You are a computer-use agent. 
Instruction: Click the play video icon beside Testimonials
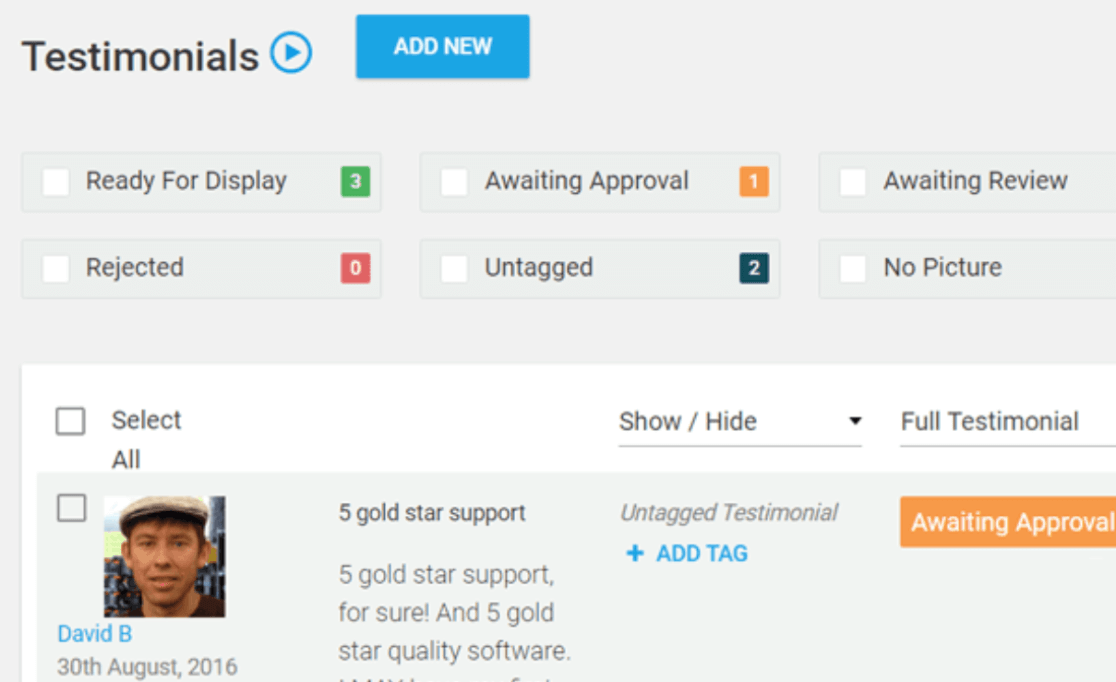(291, 53)
